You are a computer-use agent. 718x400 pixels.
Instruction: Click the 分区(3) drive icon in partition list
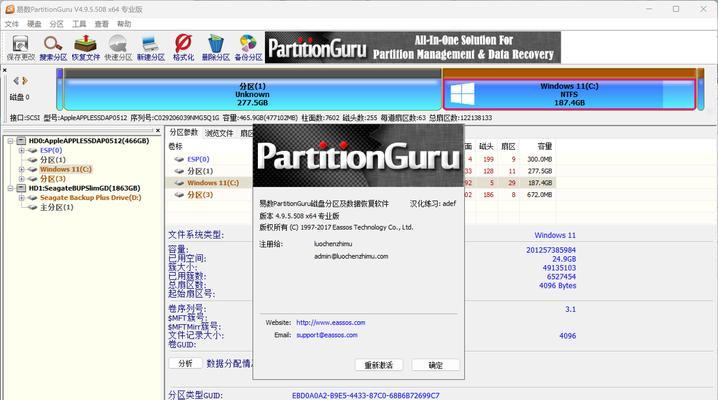click(x=180, y=195)
